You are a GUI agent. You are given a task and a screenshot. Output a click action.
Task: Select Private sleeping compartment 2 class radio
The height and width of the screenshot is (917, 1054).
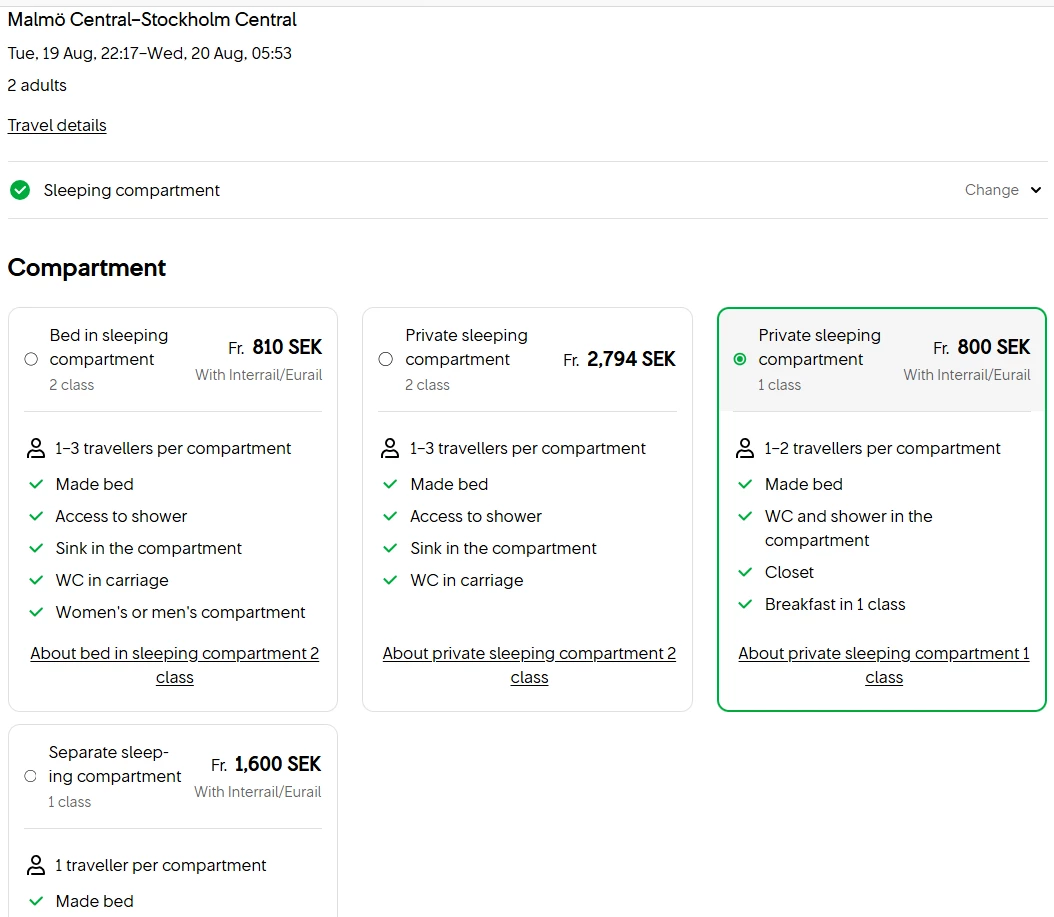pos(386,359)
